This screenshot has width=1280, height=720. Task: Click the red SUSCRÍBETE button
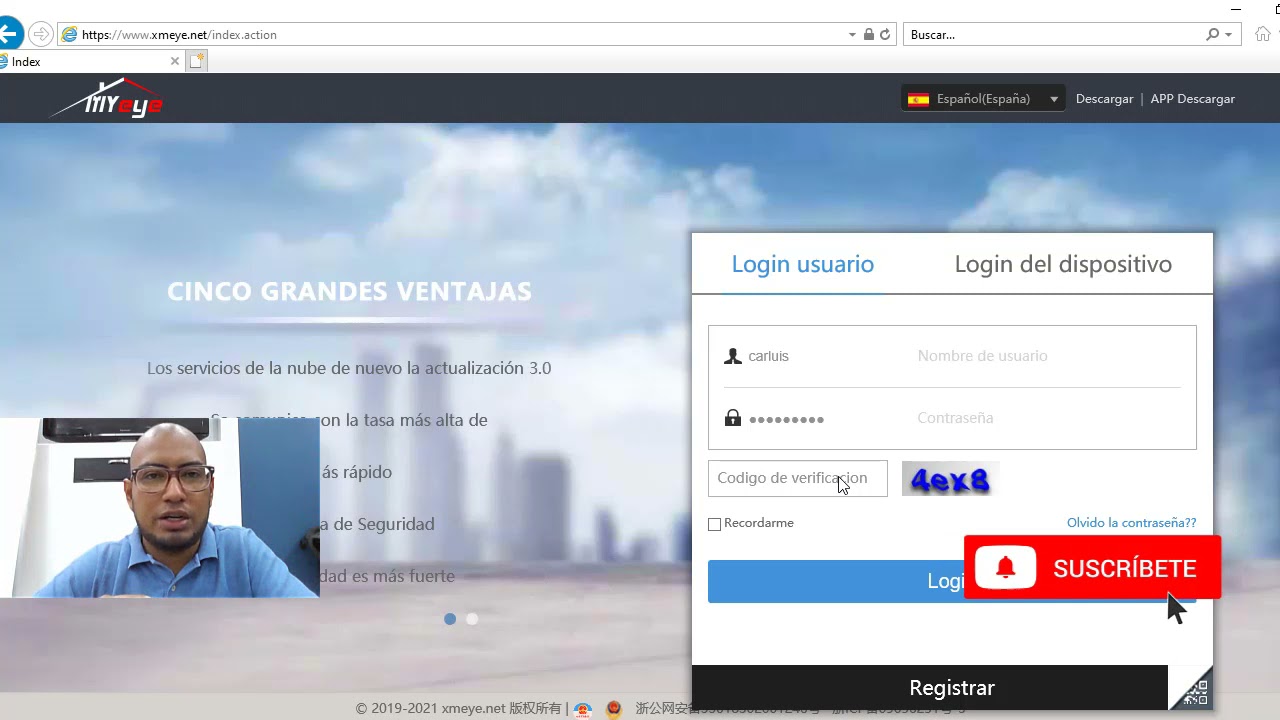coord(1092,568)
